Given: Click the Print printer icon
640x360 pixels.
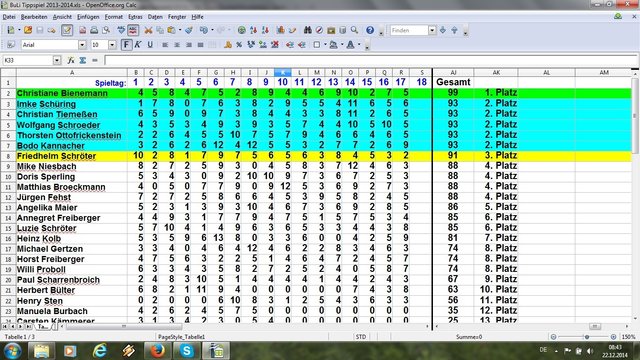Looking at the screenshot, I should [x=94, y=30].
